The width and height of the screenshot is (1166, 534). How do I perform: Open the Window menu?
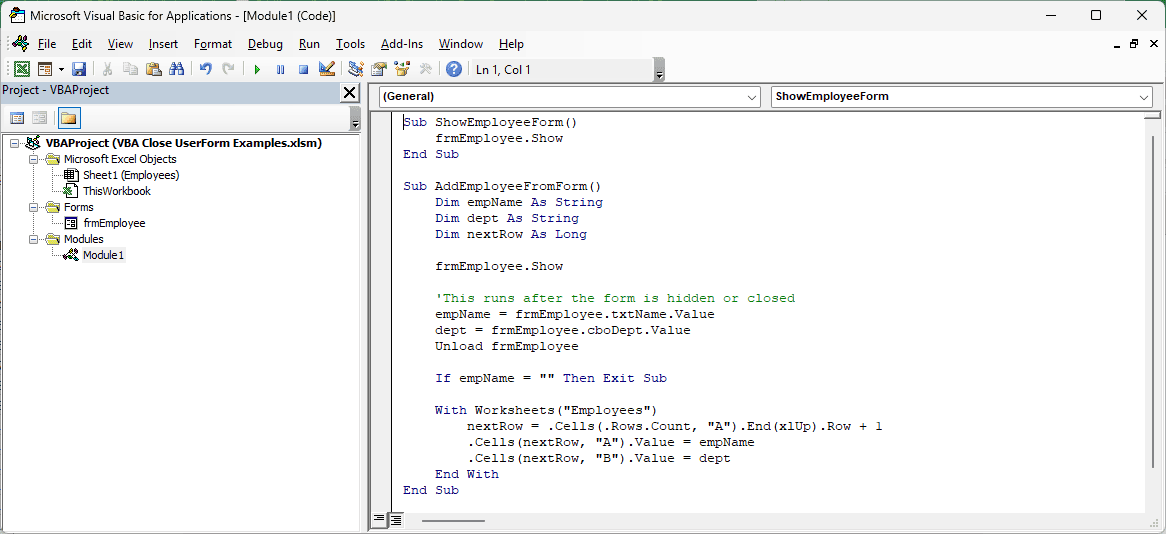pos(460,44)
